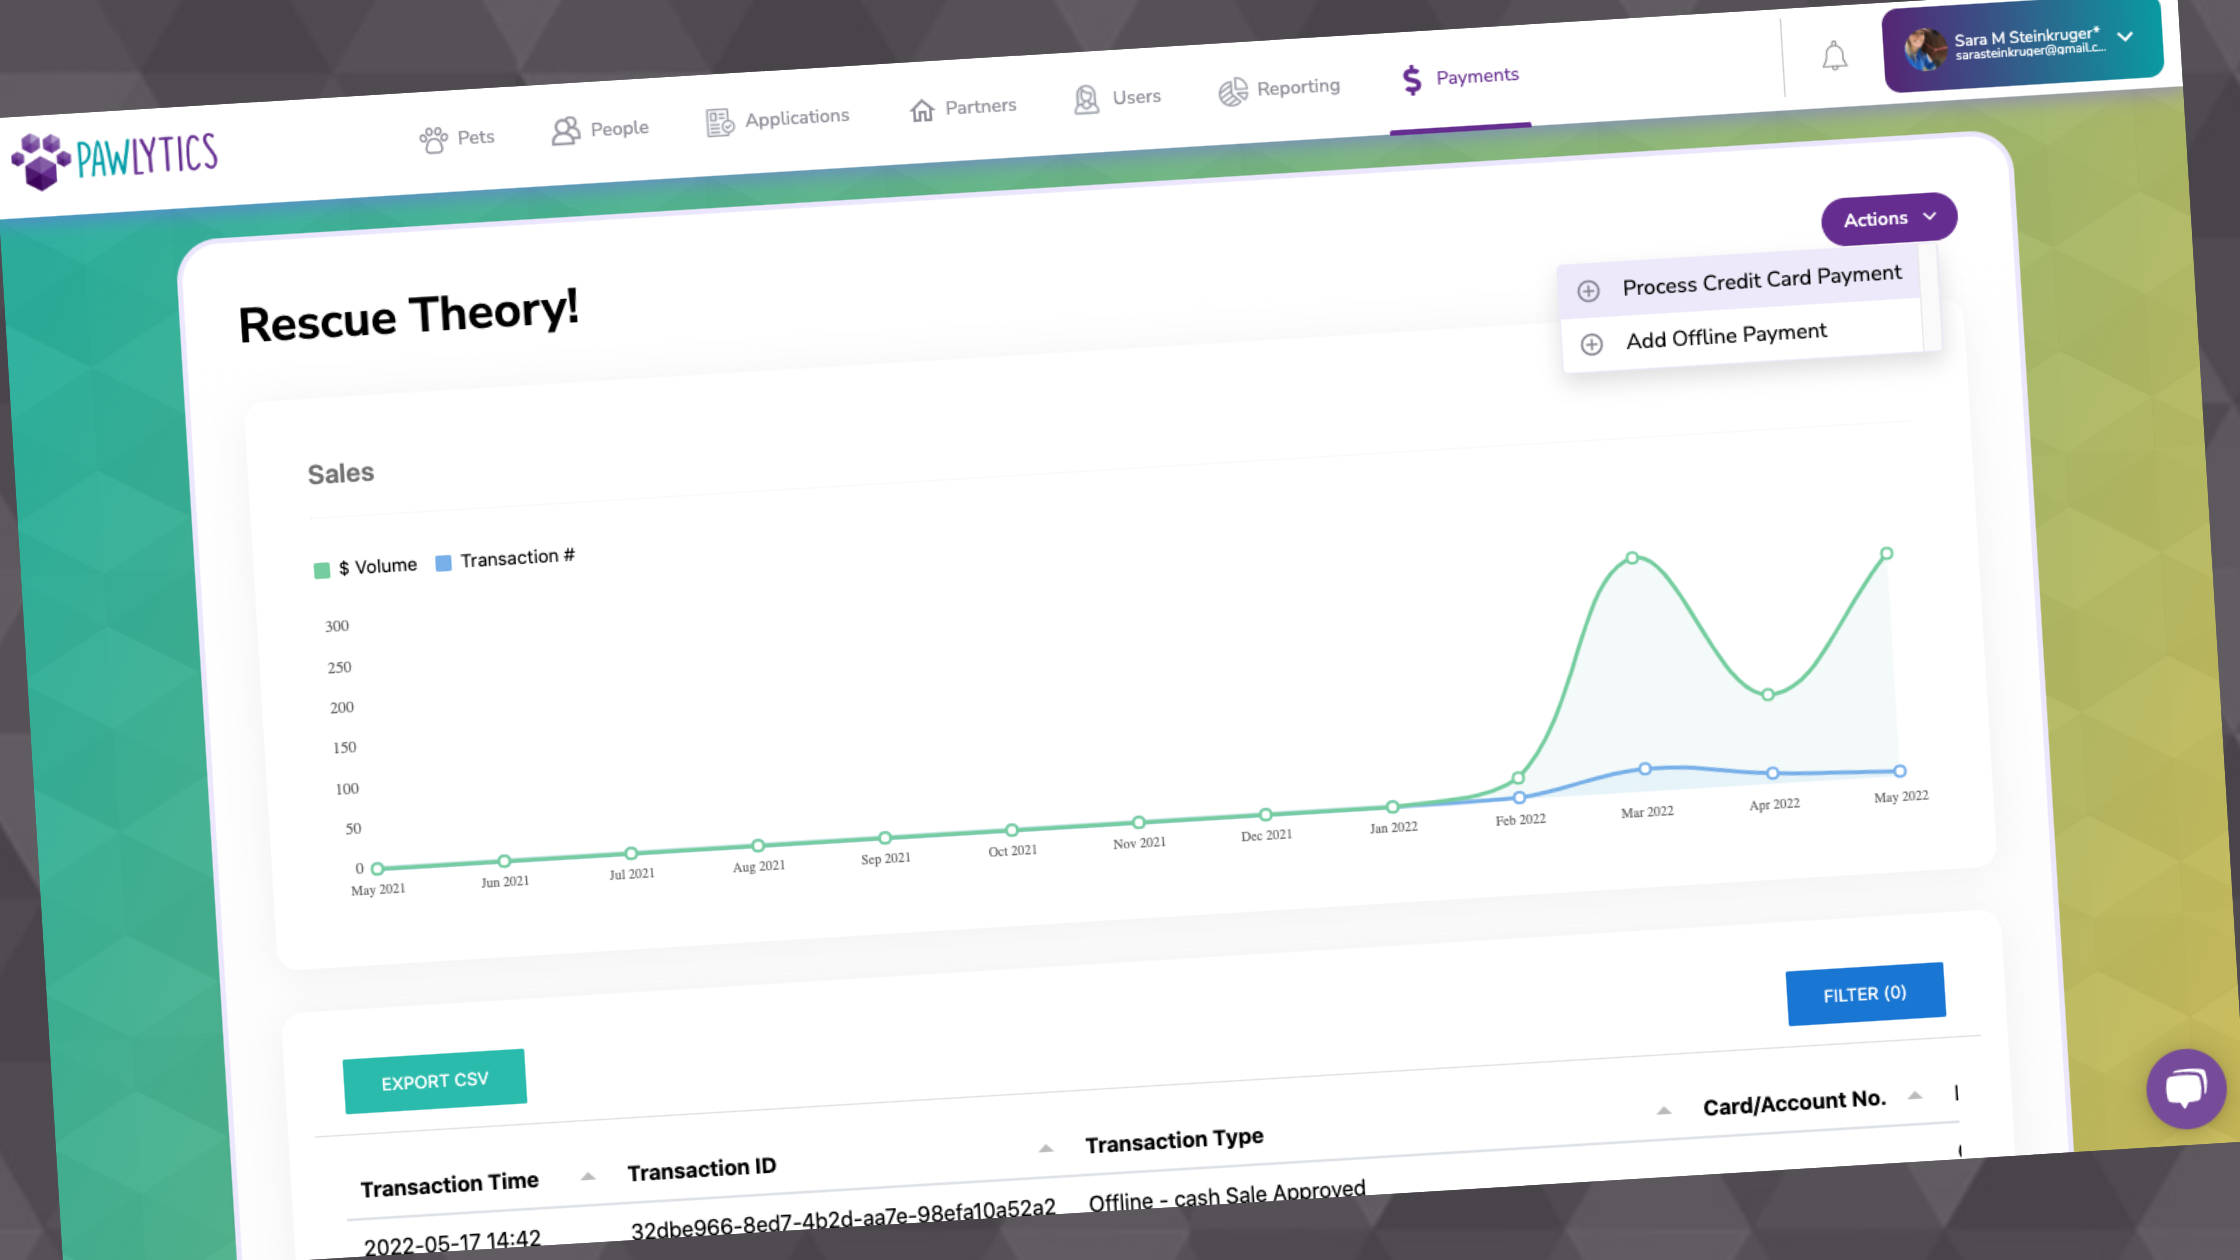The image size is (2240, 1260).
Task: Open the chat support bubble
Action: coord(2186,1089)
